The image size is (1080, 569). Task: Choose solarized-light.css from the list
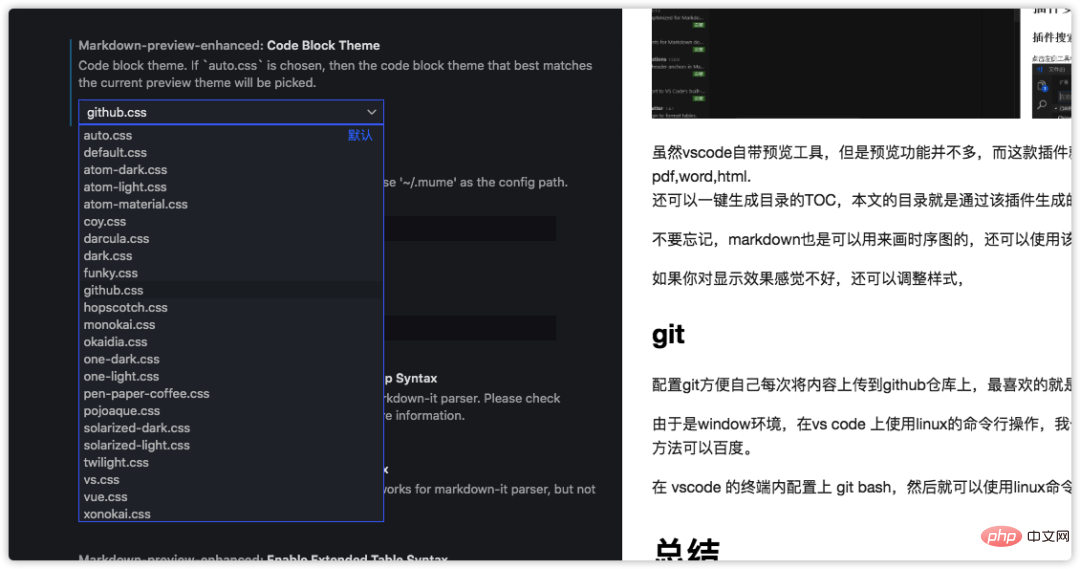(x=136, y=445)
